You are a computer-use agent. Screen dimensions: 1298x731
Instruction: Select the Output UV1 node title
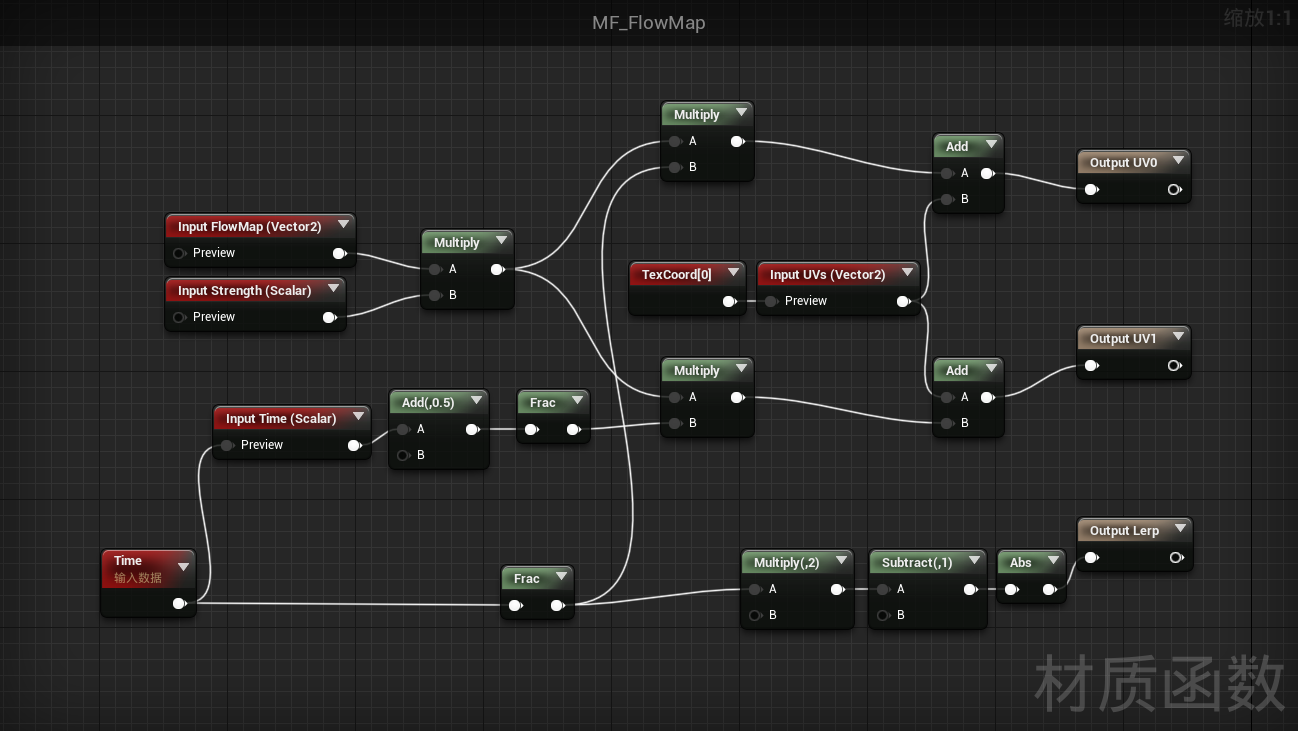pos(1123,339)
